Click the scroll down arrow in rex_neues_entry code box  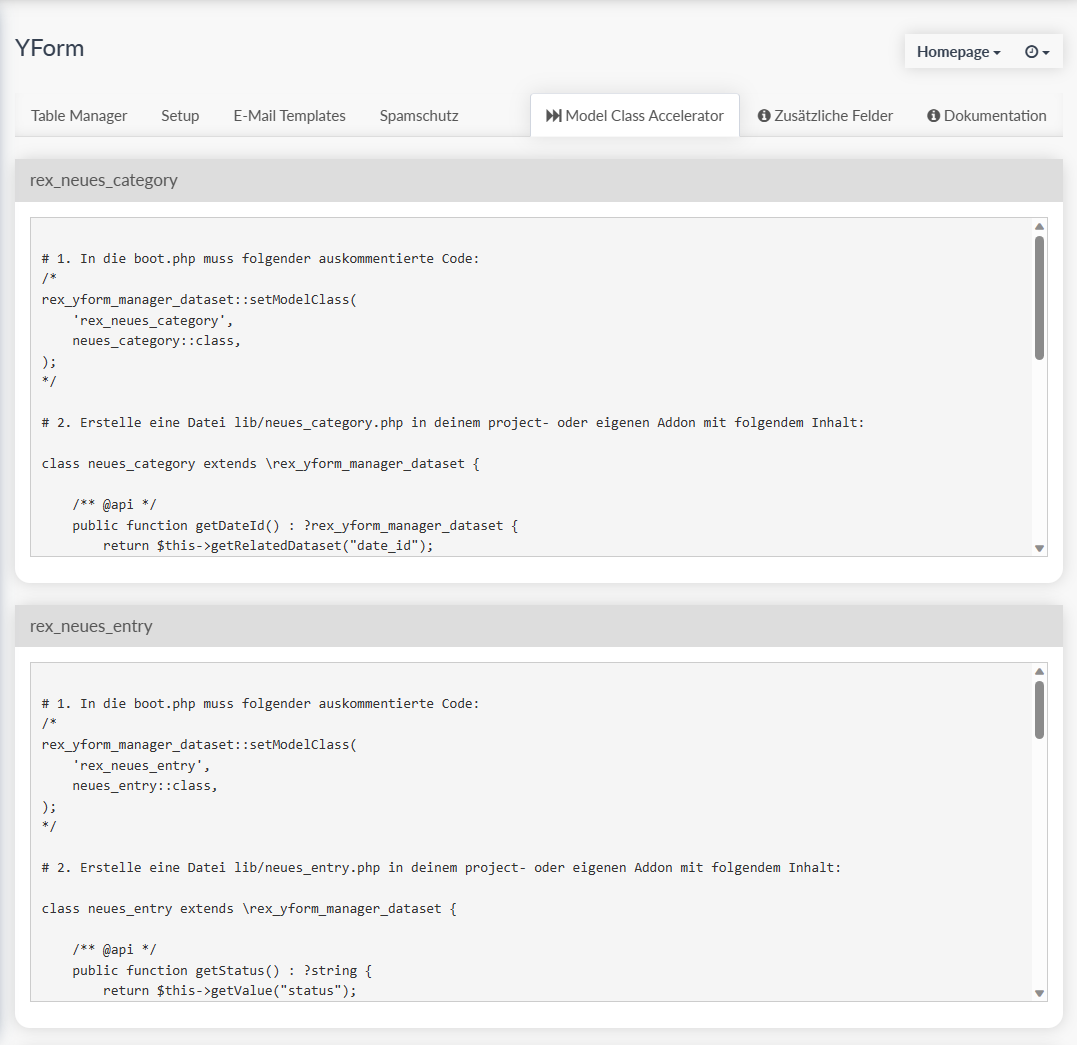[x=1039, y=993]
